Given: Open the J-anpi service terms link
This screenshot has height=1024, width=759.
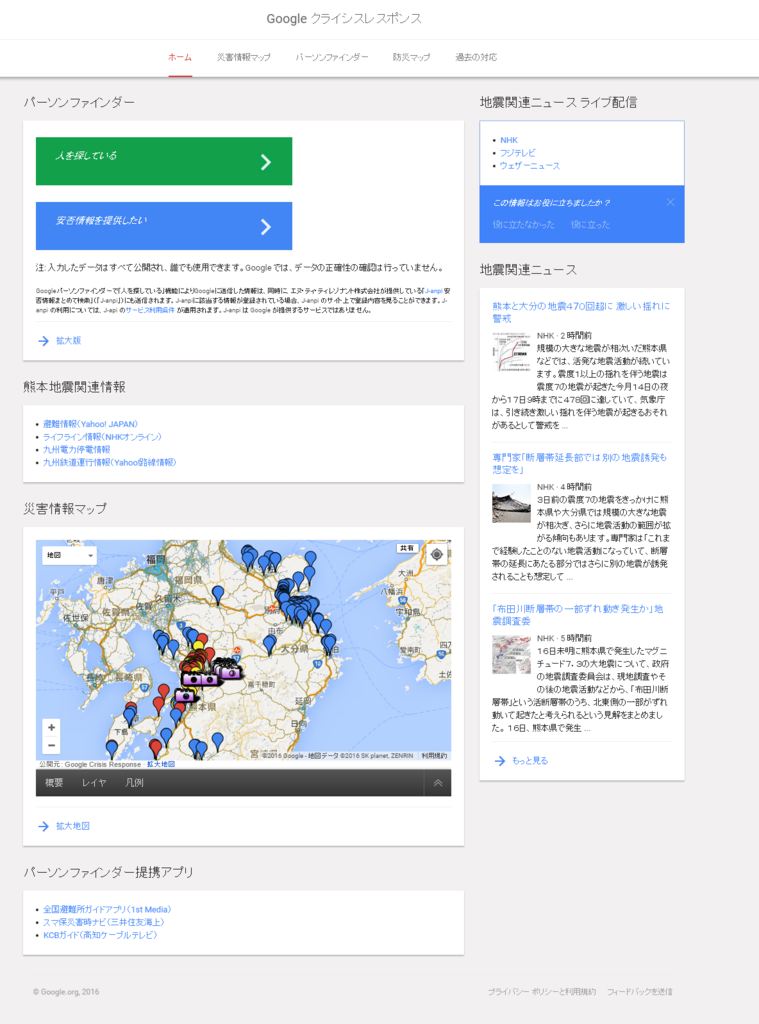Looking at the screenshot, I should (150, 310).
